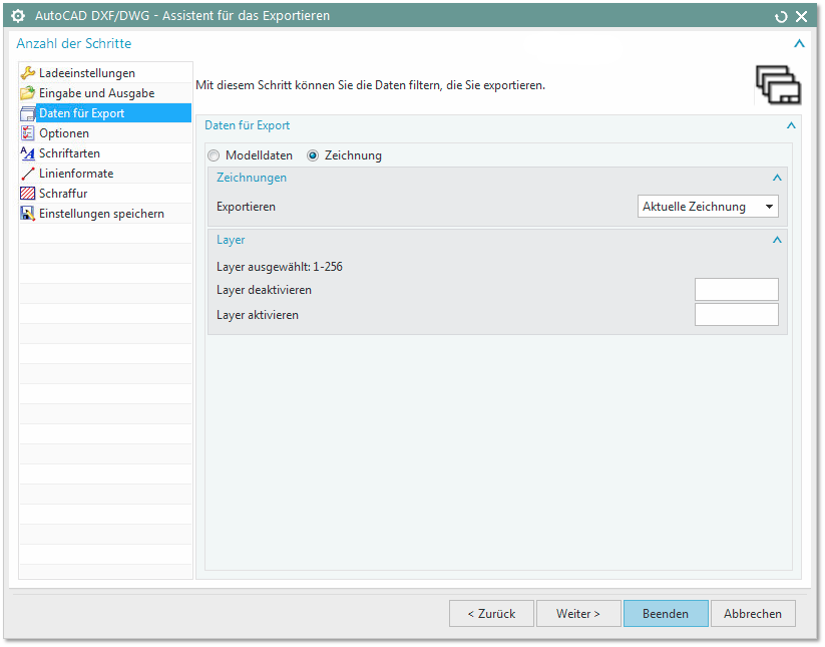Viewport: 825px width, 647px height.
Task: Click the Optionen checklist icon
Action: tap(28, 133)
